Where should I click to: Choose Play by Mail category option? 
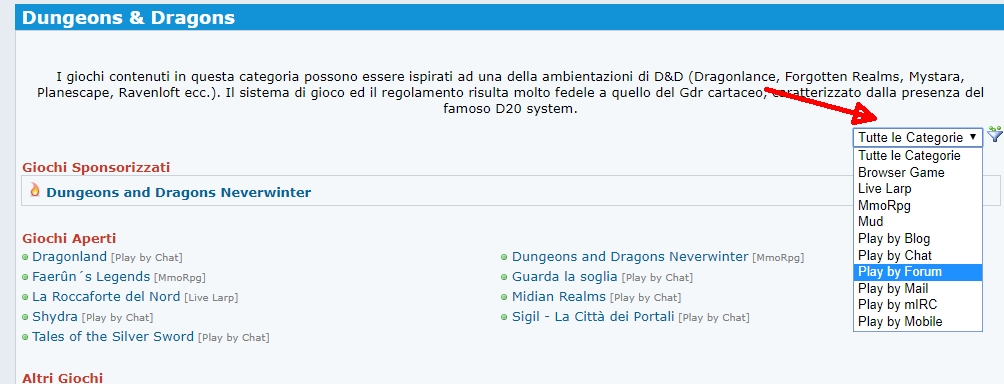[x=918, y=289]
